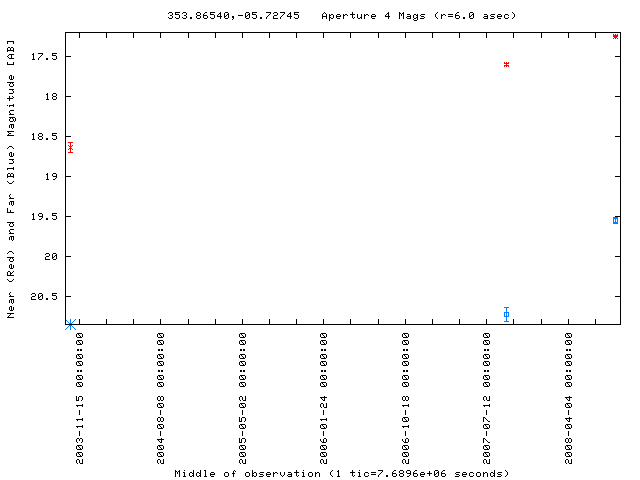Click the date label 2007-07-12 00:00:00
The height and width of the screenshot is (480, 640).
click(x=487, y=398)
